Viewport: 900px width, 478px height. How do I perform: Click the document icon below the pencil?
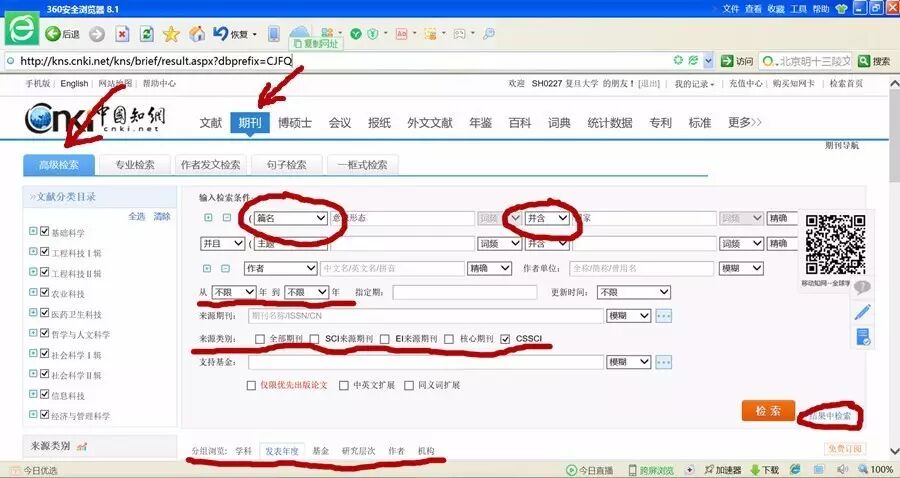click(x=863, y=337)
